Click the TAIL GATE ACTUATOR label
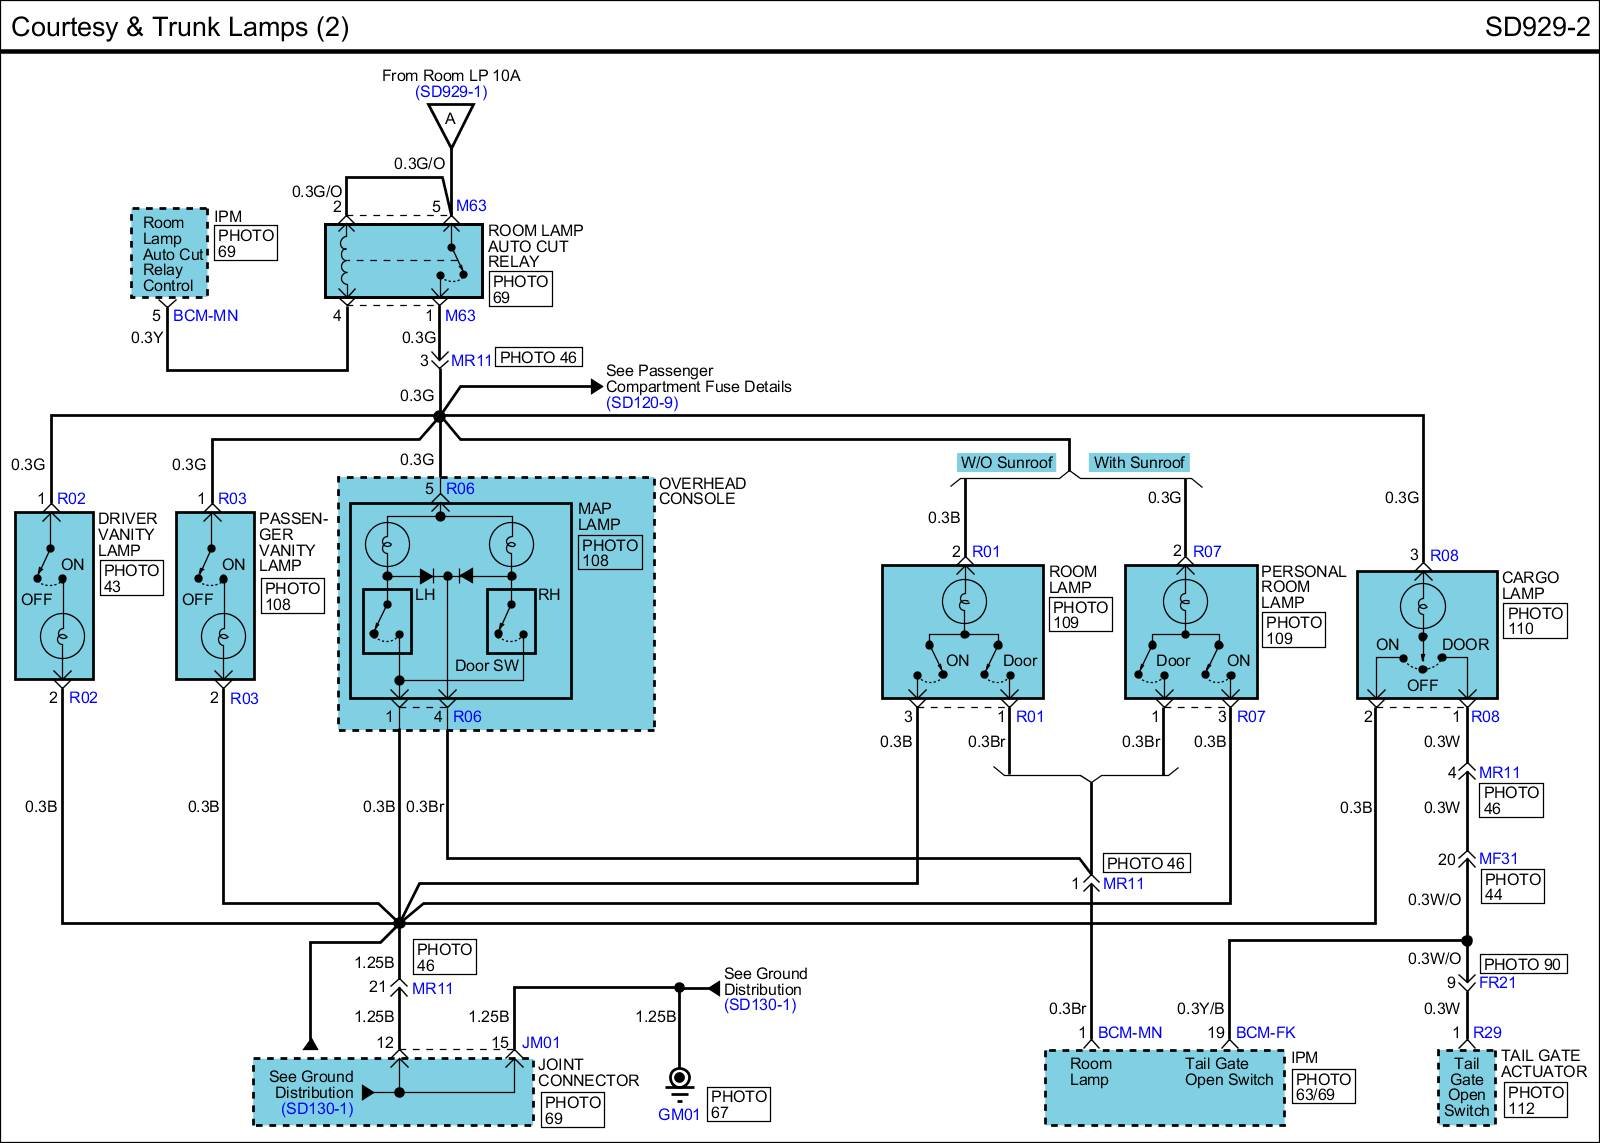Screen dimensions: 1600x1143 (x=1543, y=1064)
